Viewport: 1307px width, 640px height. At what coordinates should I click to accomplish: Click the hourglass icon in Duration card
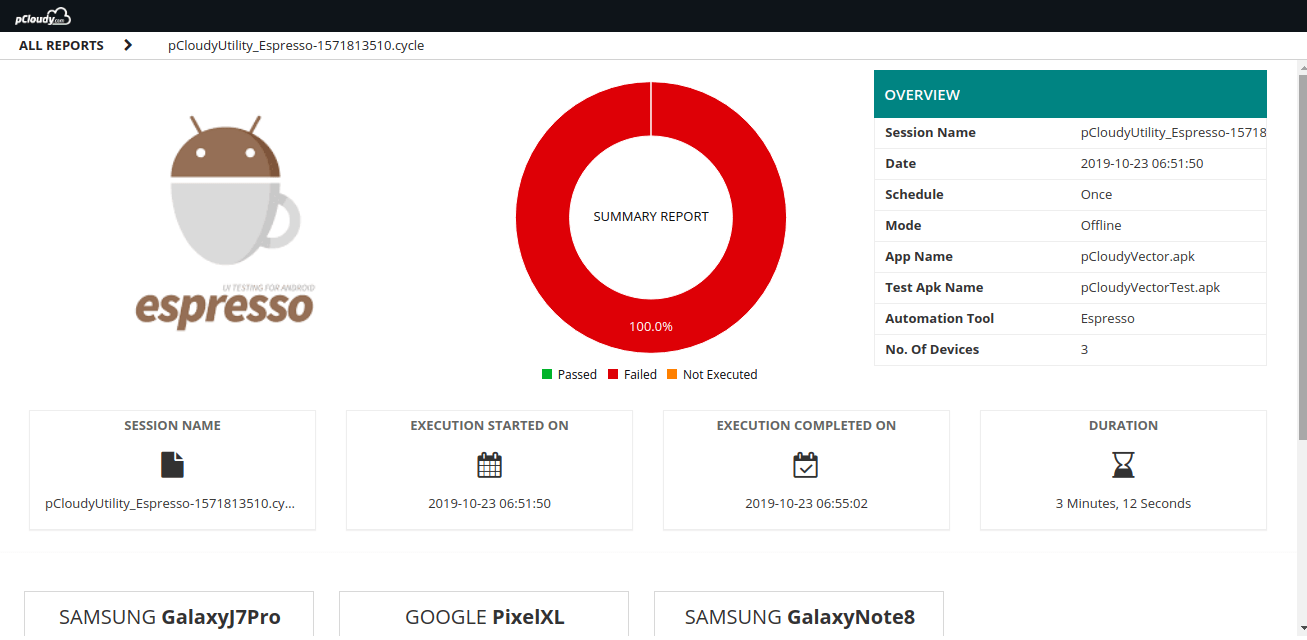(x=1123, y=465)
